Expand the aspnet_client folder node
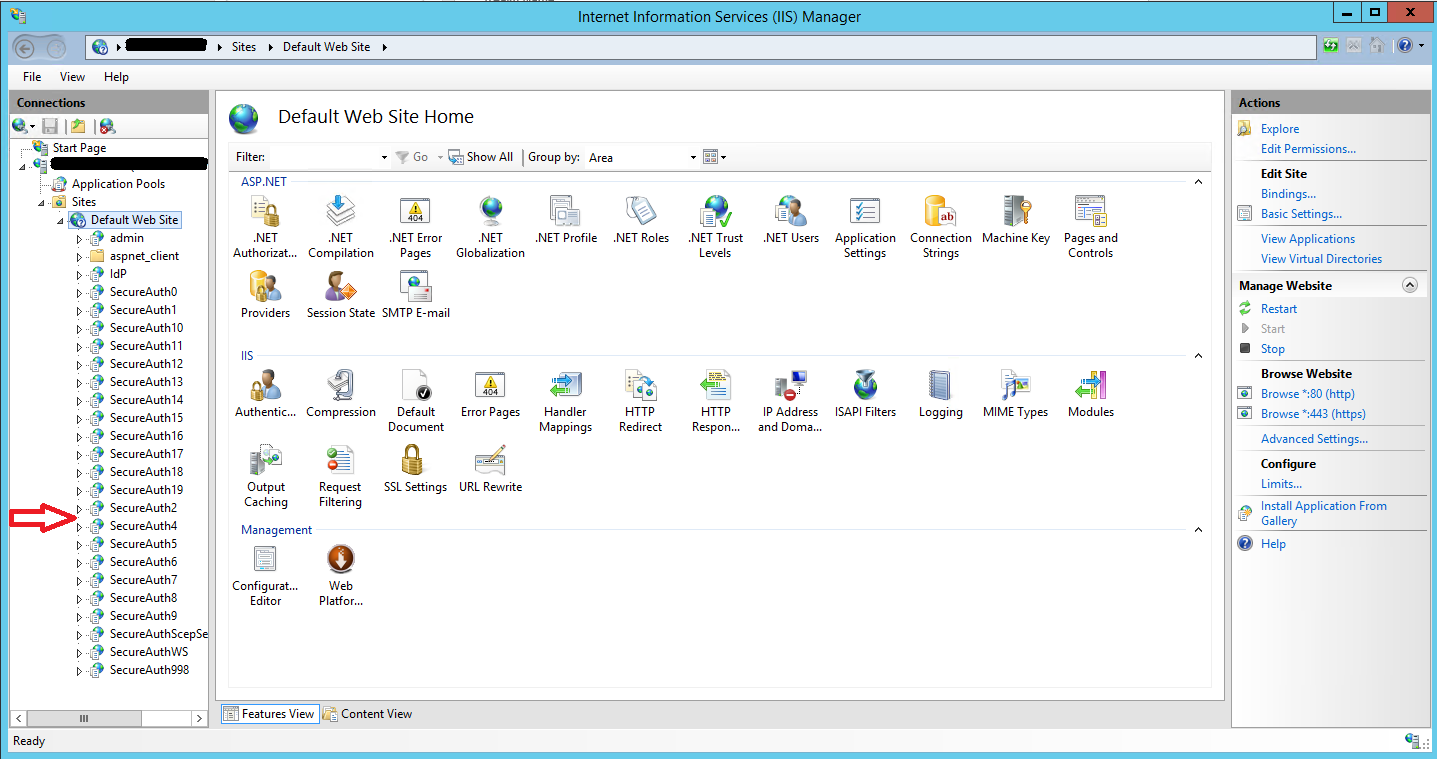Screen dimensions: 1437x759 point(80,256)
